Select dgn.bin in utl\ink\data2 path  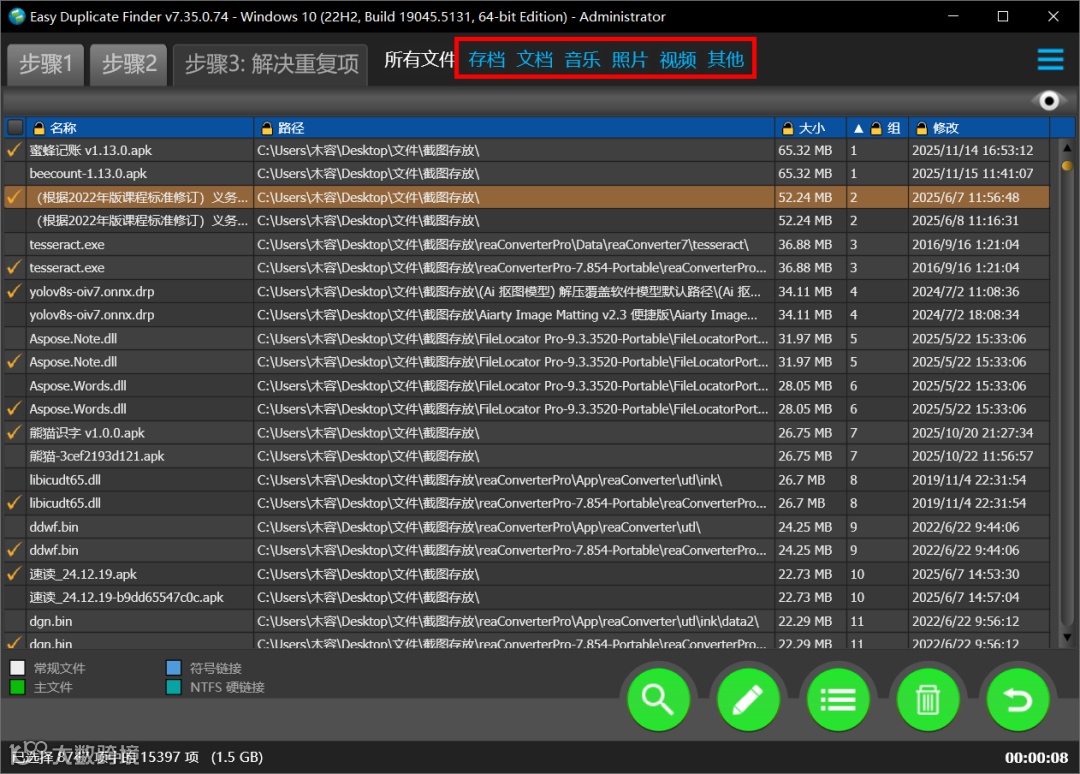coord(50,621)
